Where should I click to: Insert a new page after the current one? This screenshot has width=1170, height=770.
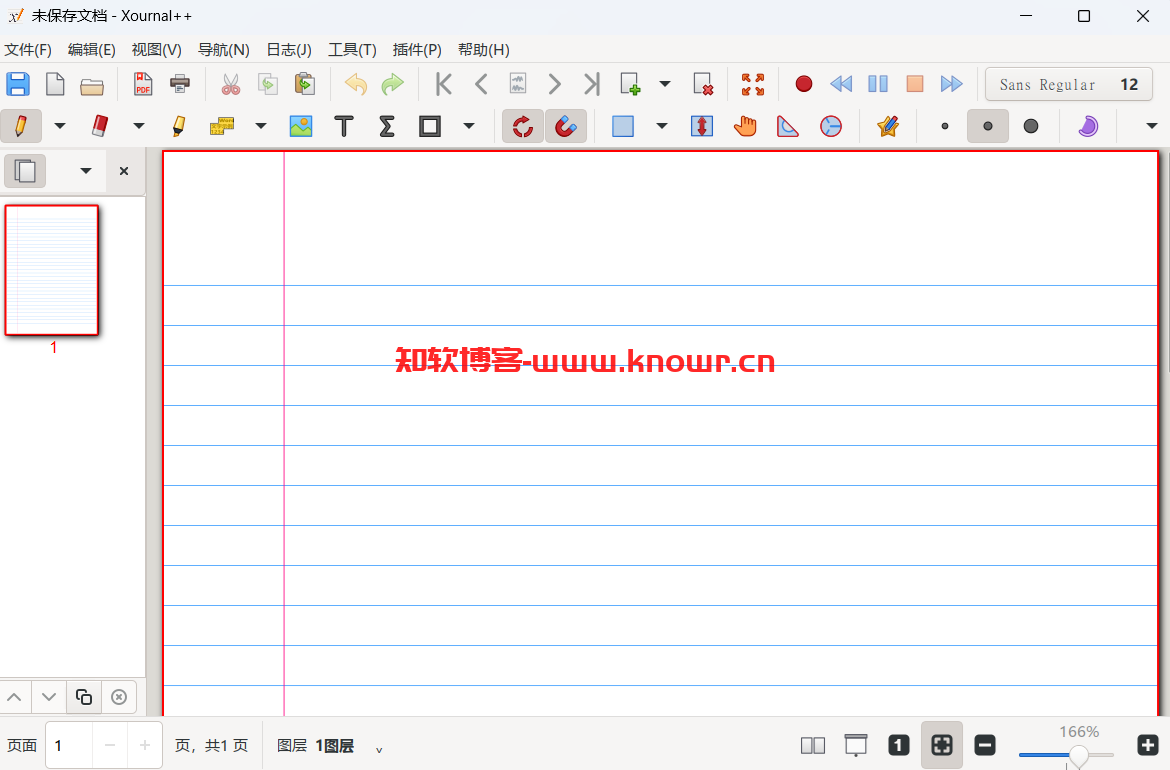(631, 84)
